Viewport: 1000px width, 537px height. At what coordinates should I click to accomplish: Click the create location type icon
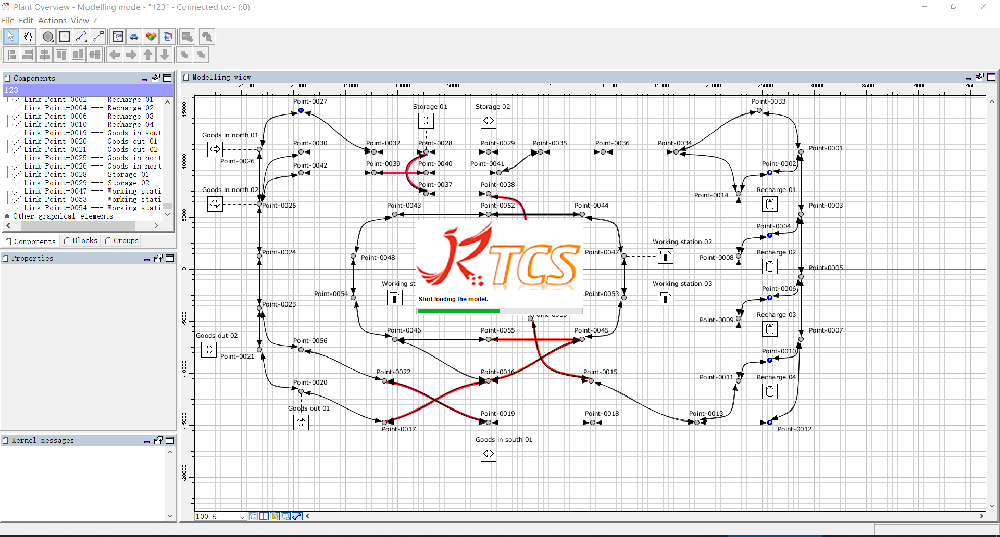pyautogui.click(x=117, y=36)
